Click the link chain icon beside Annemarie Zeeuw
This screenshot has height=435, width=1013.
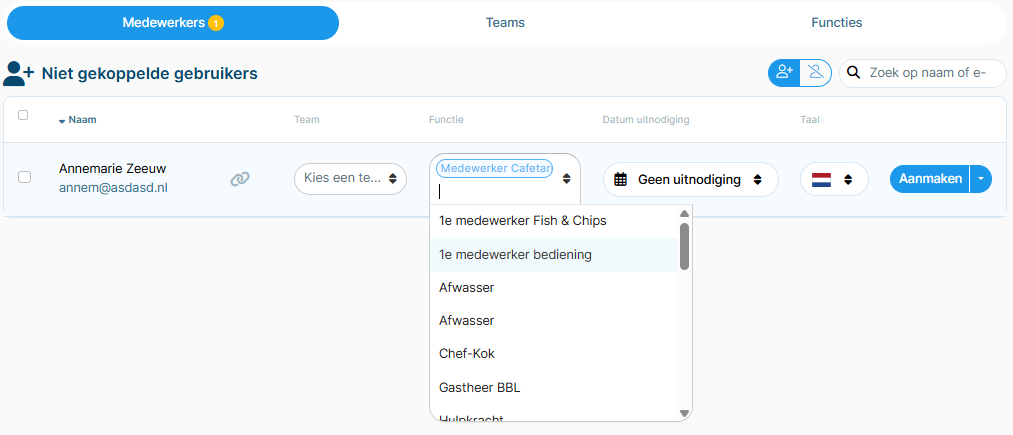(240, 179)
